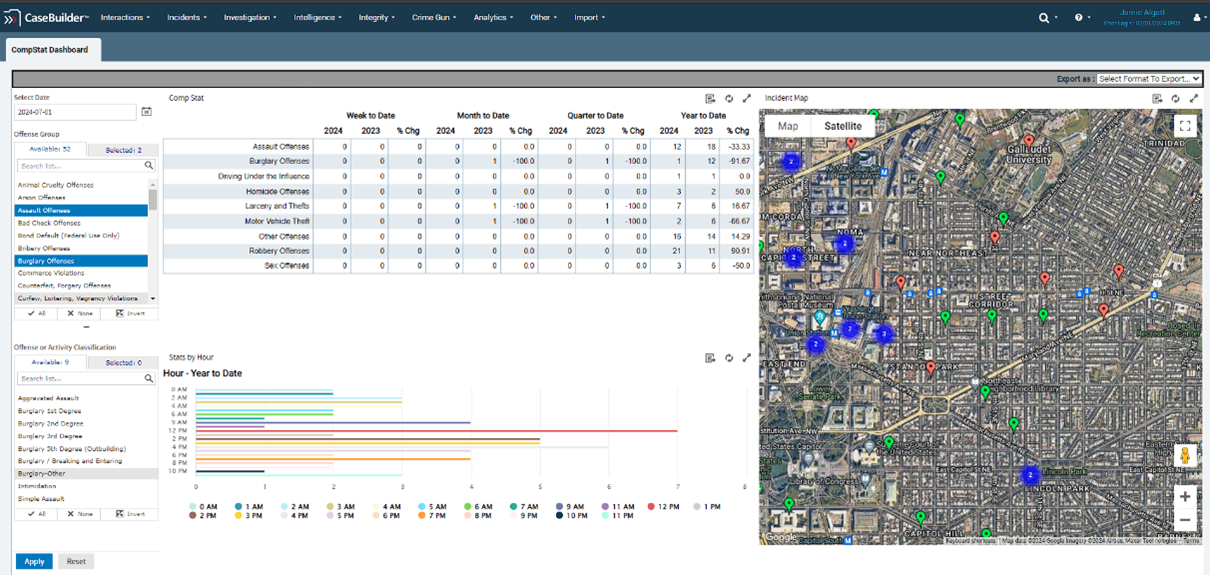Open the Import menu
Viewport: 1210px width, 575px height.
click(589, 17)
